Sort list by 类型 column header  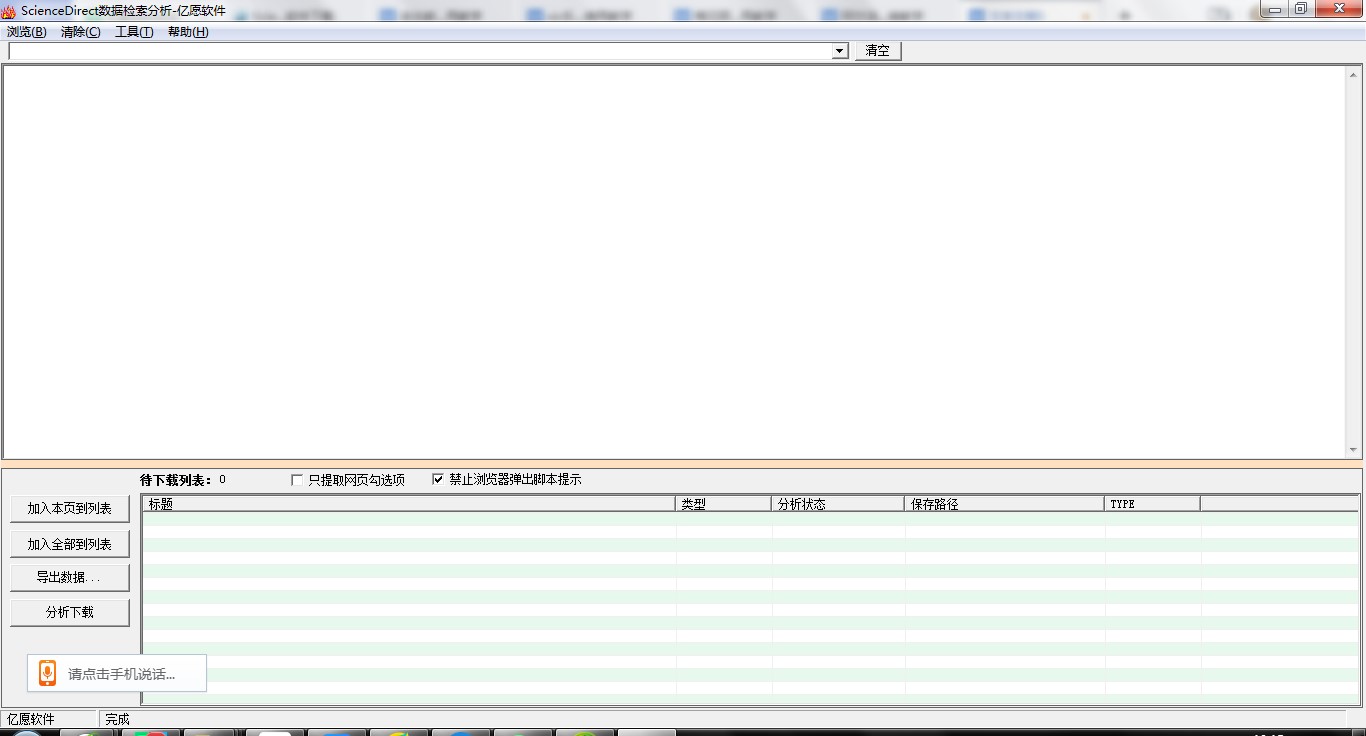pyautogui.click(x=723, y=504)
